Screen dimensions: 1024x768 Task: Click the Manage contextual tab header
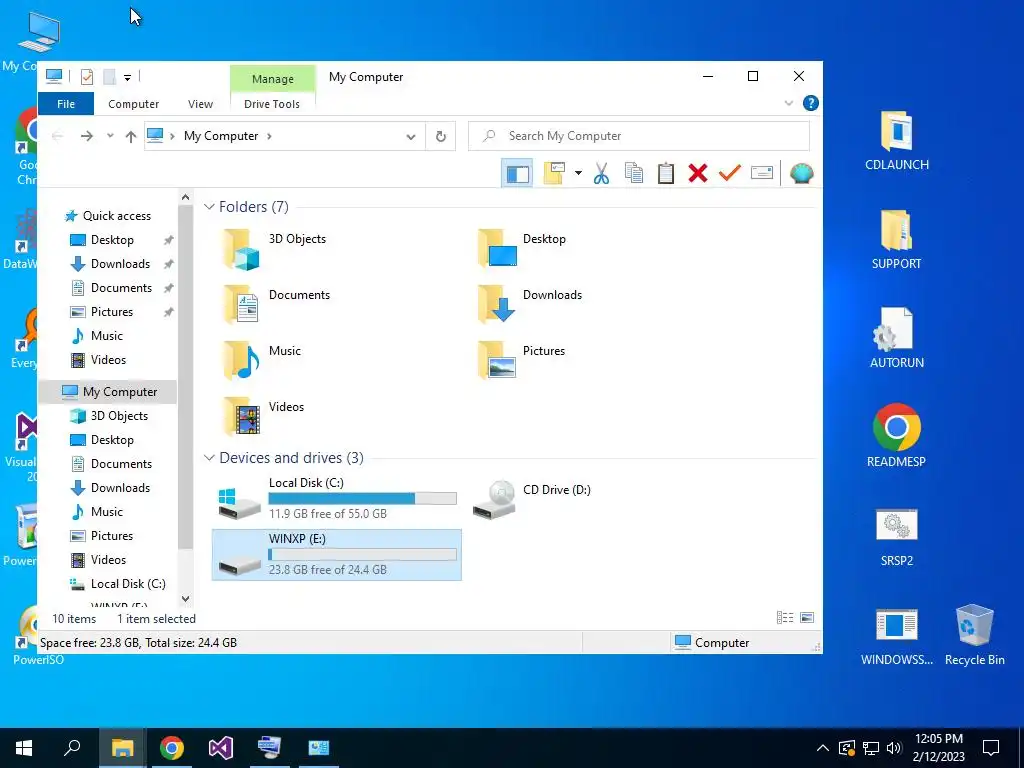click(273, 79)
